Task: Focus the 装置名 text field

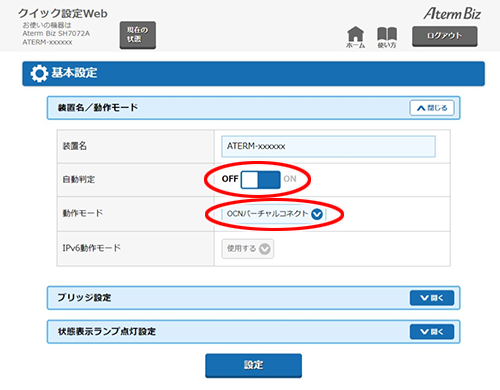Action: pos(328,146)
